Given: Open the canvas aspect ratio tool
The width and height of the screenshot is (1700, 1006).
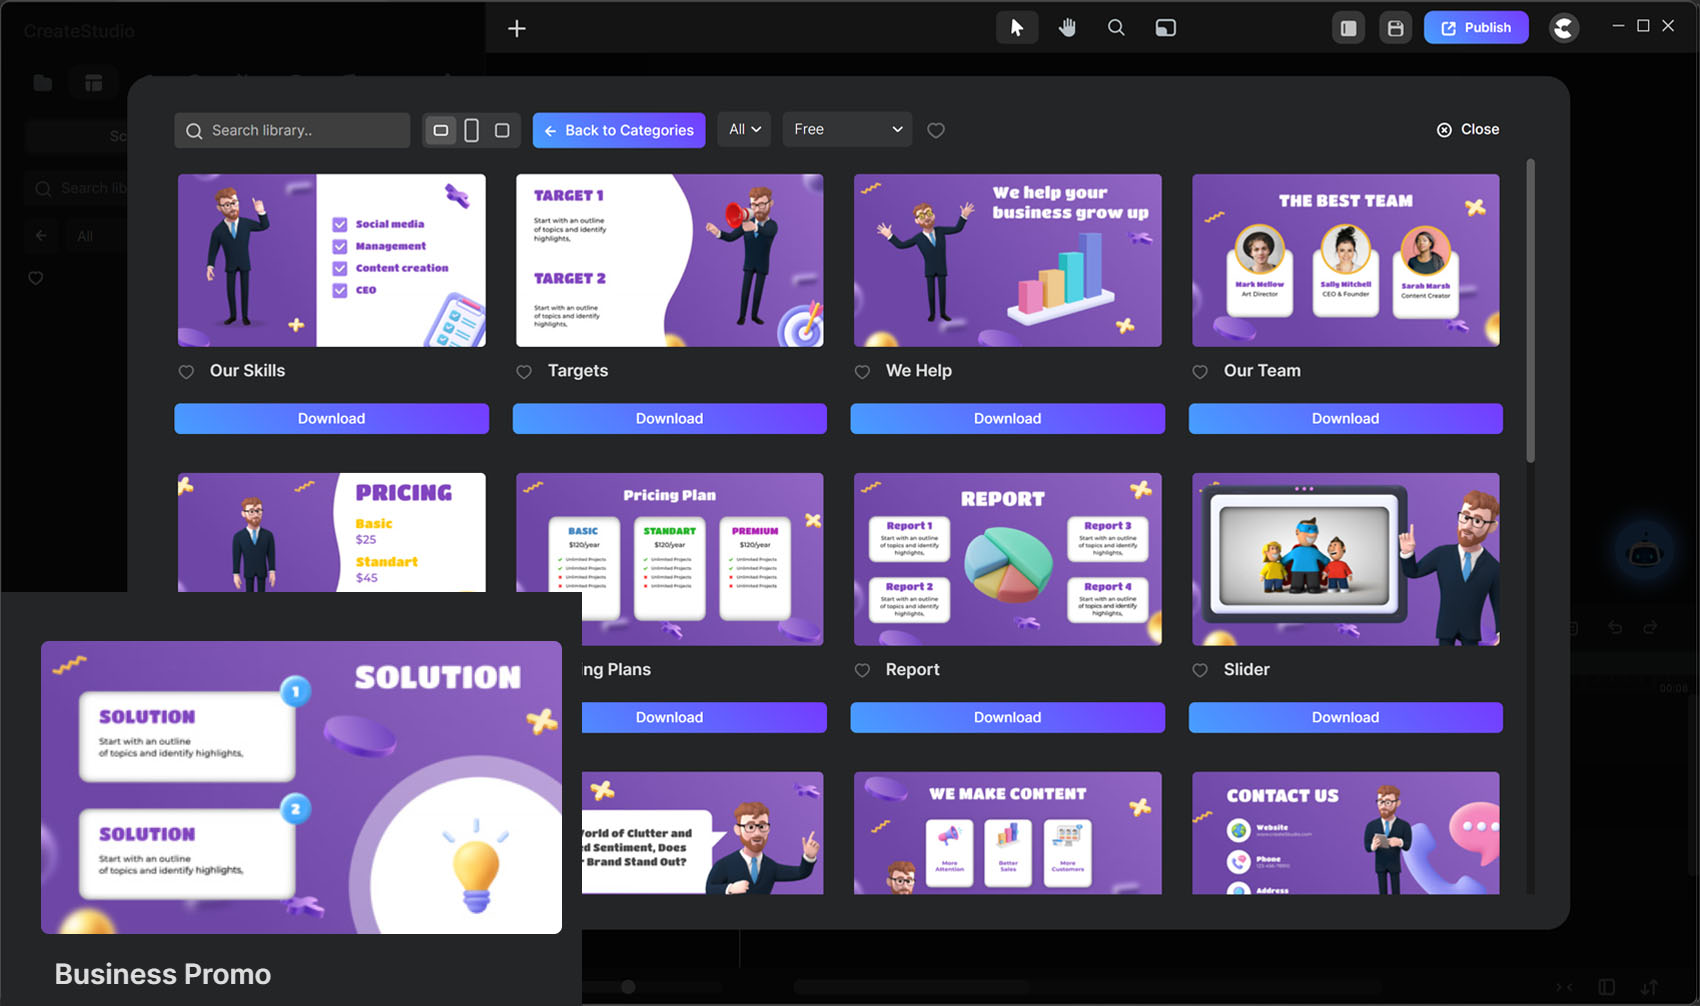Looking at the screenshot, I should point(1165,28).
